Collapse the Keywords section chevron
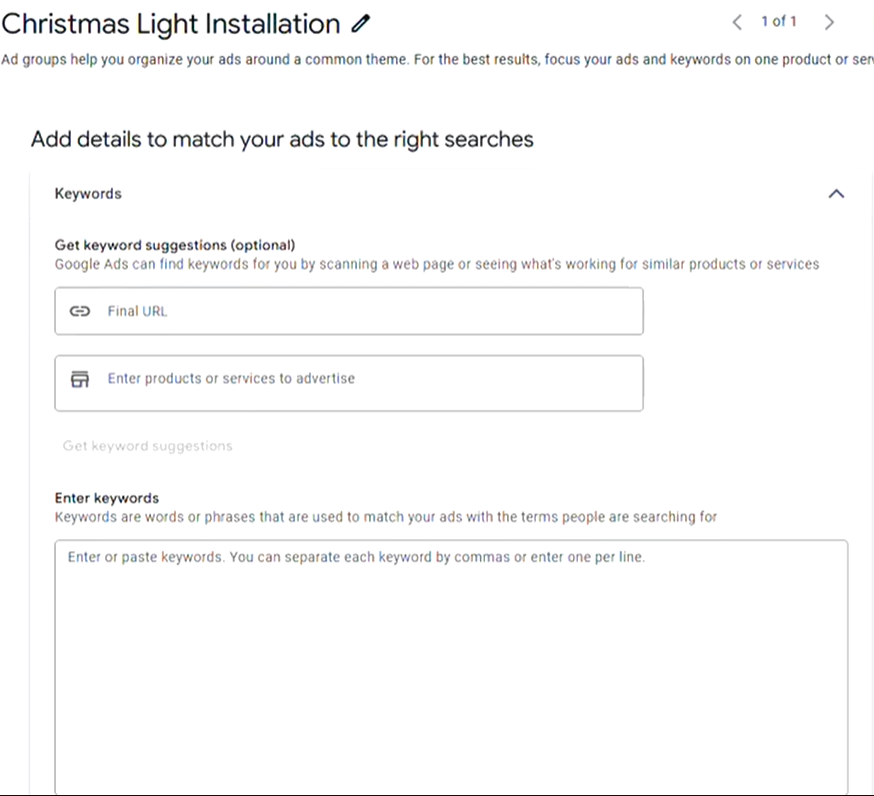Image resolution: width=874 pixels, height=796 pixels. (836, 194)
